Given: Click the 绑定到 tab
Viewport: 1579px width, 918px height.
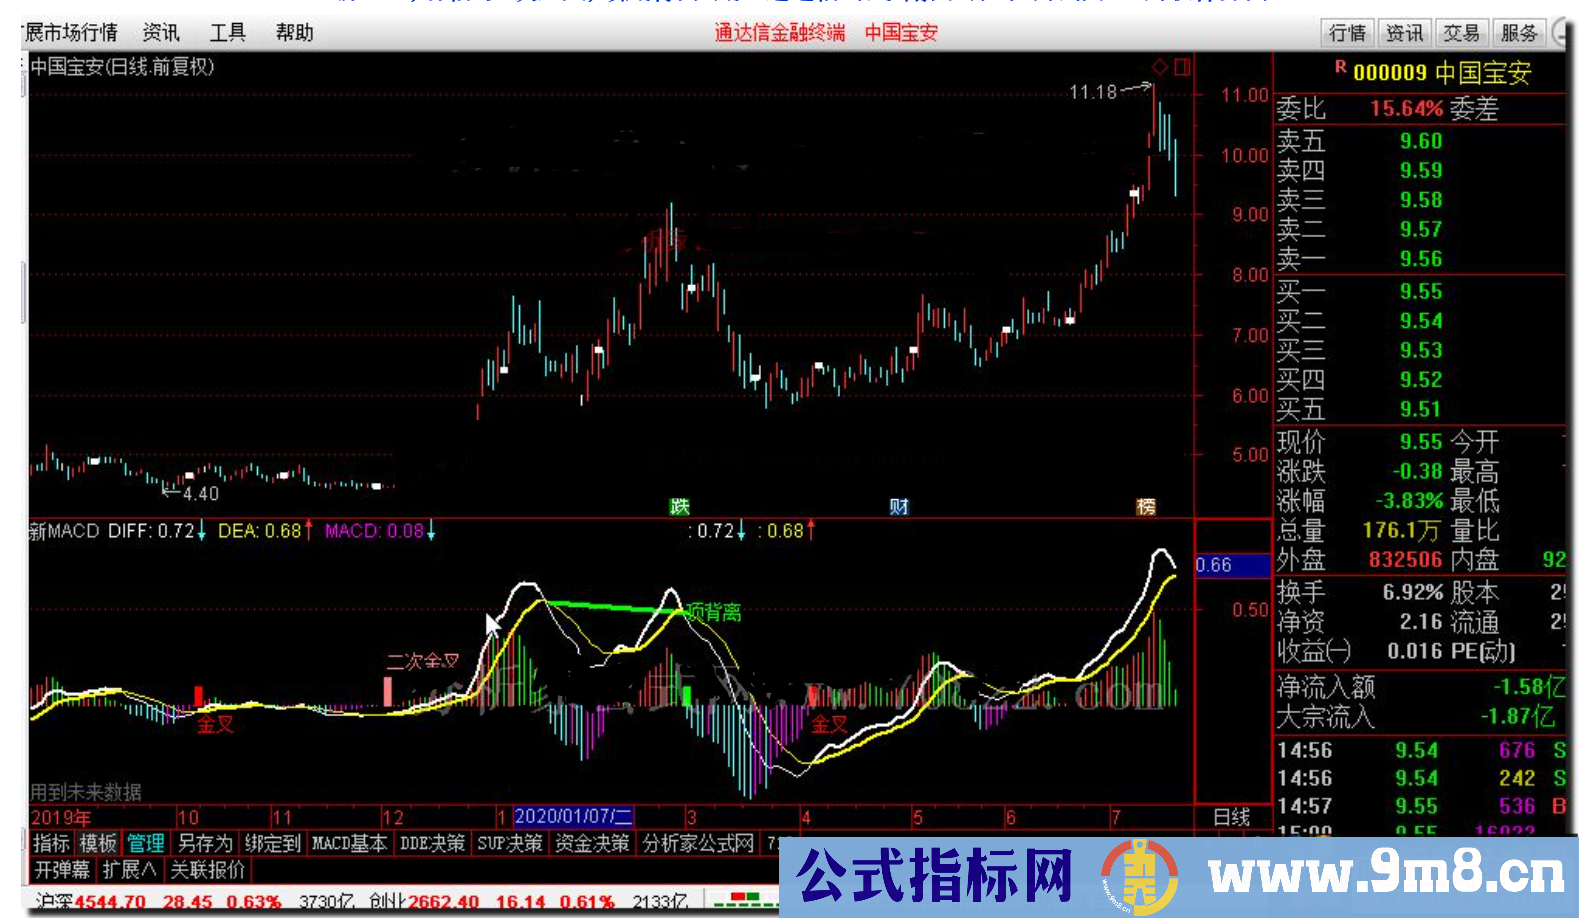Looking at the screenshot, I should [x=273, y=843].
